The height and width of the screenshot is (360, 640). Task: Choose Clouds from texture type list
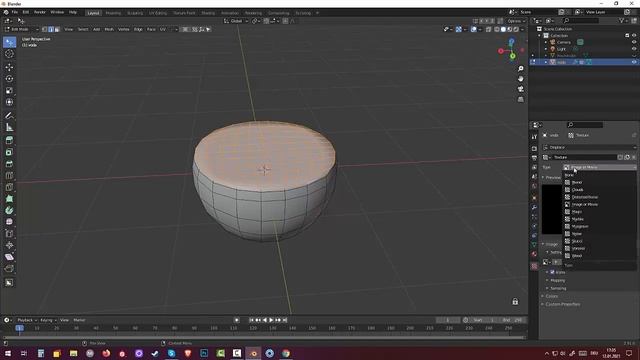599,190
